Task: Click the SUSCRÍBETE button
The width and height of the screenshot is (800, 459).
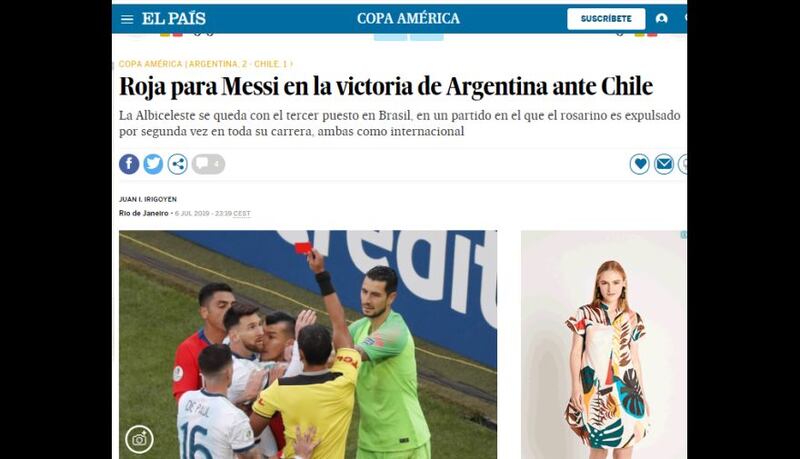Action: point(606,19)
